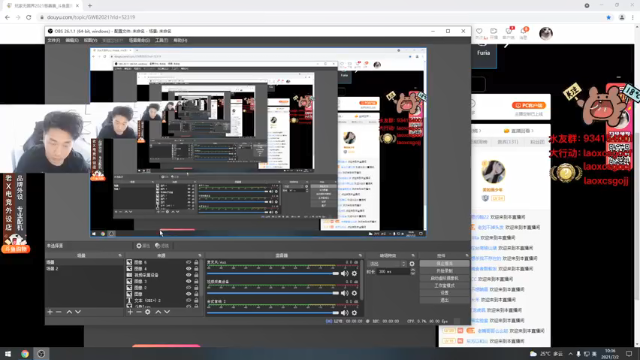Click the OBS icon in the taskbar
640x360 pixels.
(41, 353)
